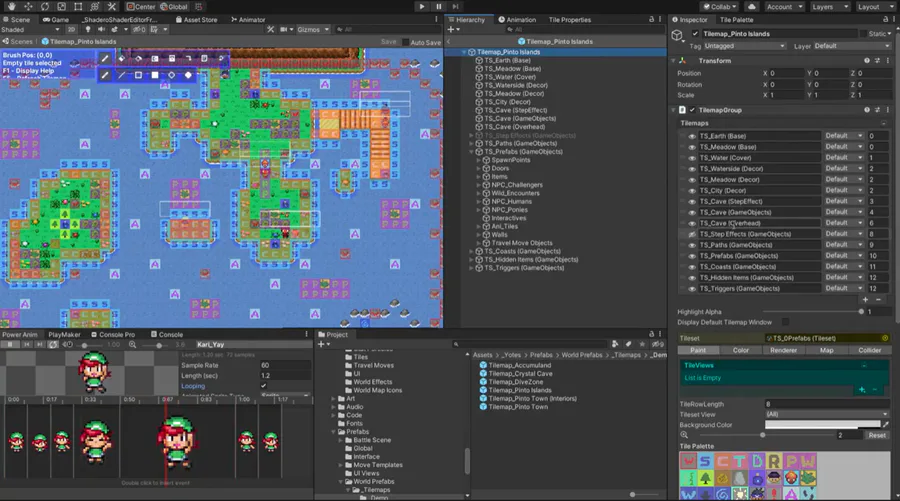Toggle visibility of TS_Earth (Base) tilemap
The image size is (900, 501).
pos(692,136)
